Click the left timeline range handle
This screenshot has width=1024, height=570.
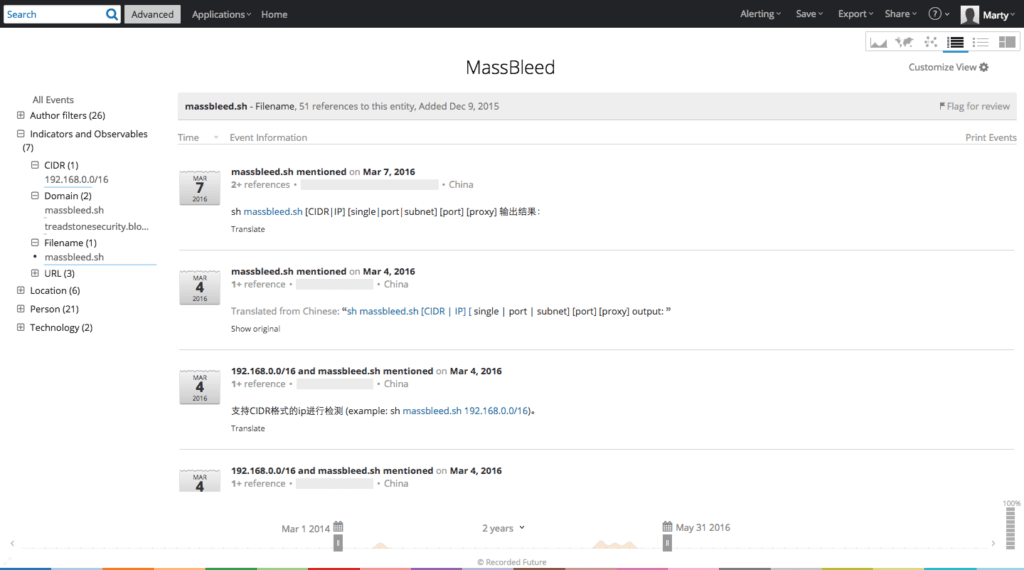point(338,543)
